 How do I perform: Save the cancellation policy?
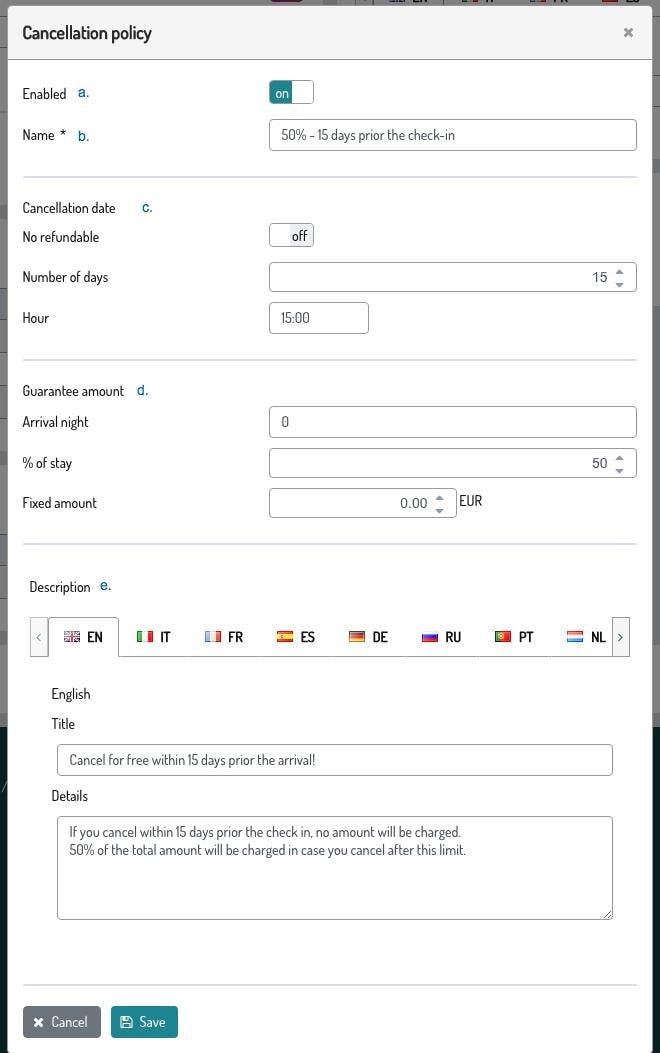click(144, 1022)
